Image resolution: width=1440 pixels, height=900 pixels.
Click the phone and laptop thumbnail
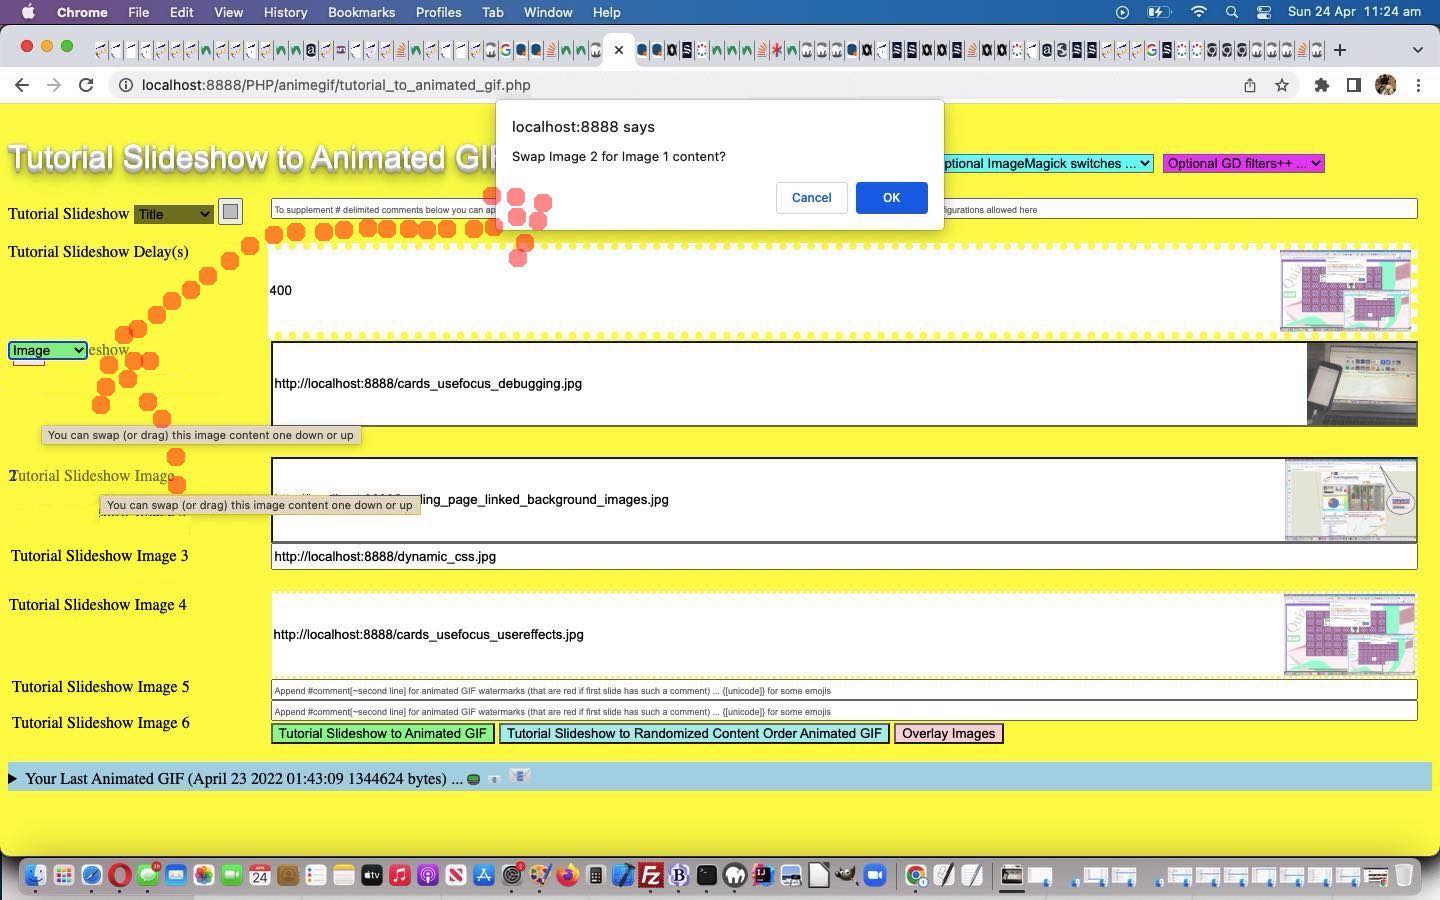coord(1362,383)
